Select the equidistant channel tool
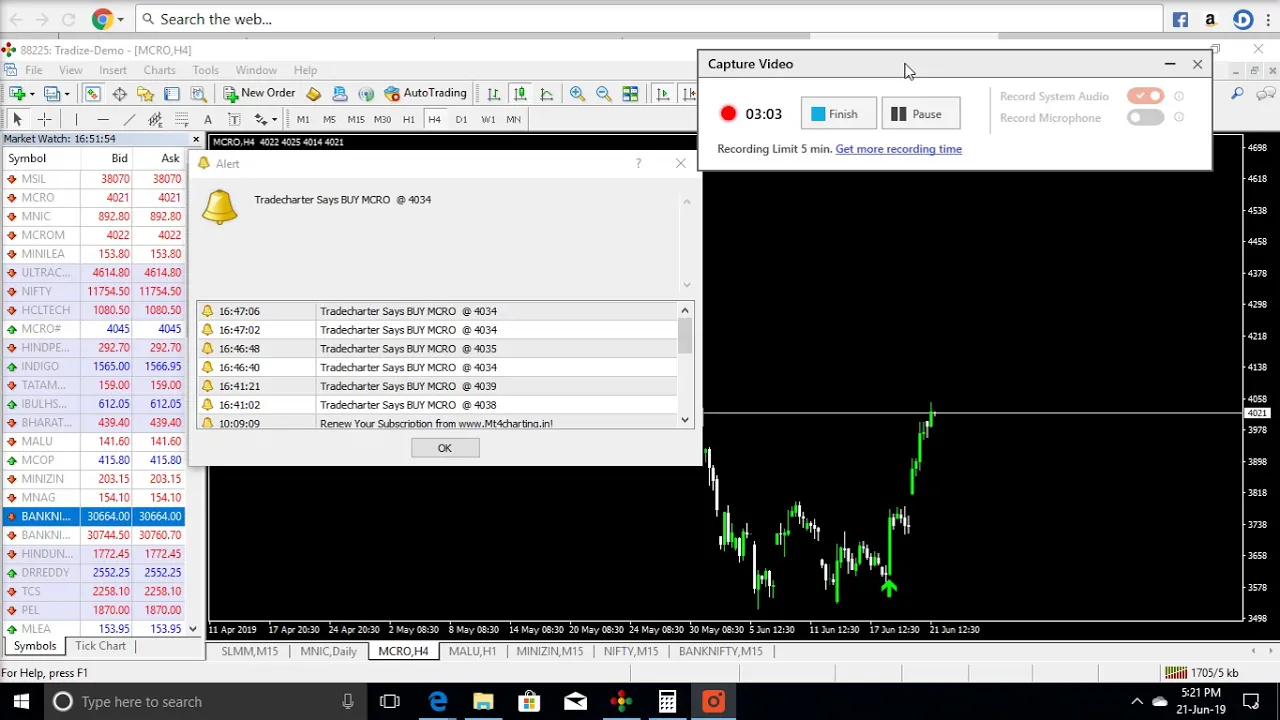 (x=155, y=119)
